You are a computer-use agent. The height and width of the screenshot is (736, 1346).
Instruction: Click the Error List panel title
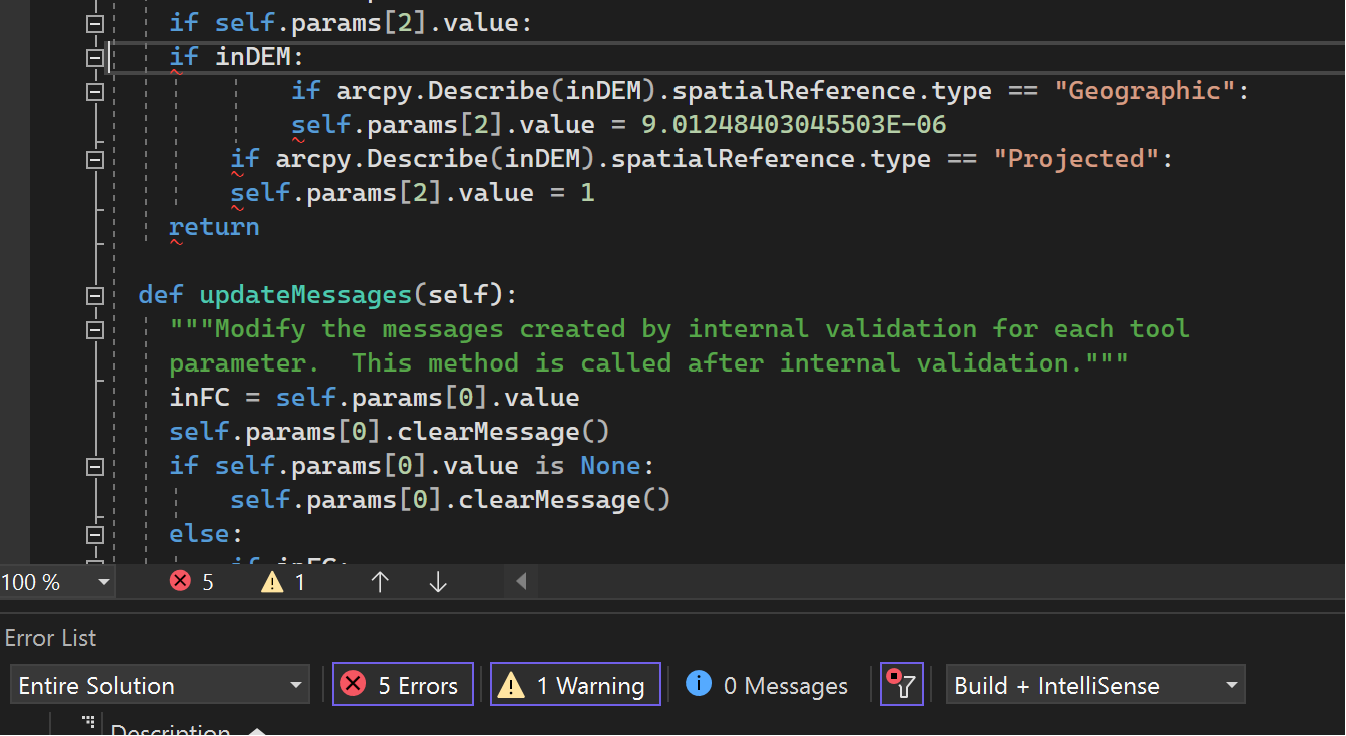pyautogui.click(x=51, y=638)
